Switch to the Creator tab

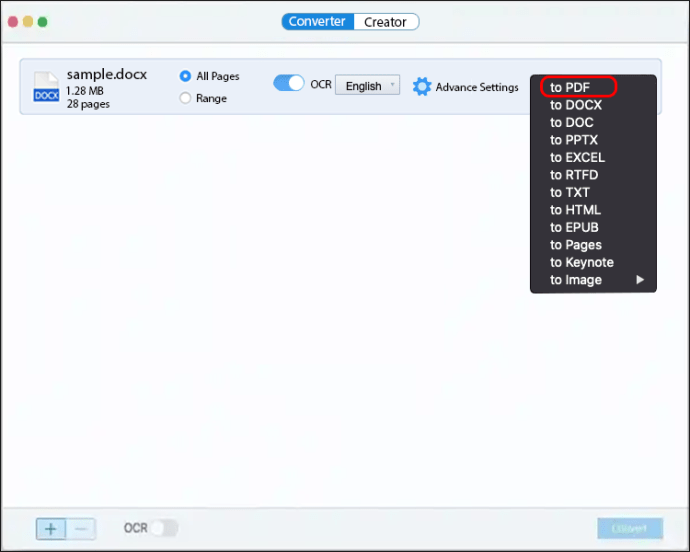click(386, 22)
